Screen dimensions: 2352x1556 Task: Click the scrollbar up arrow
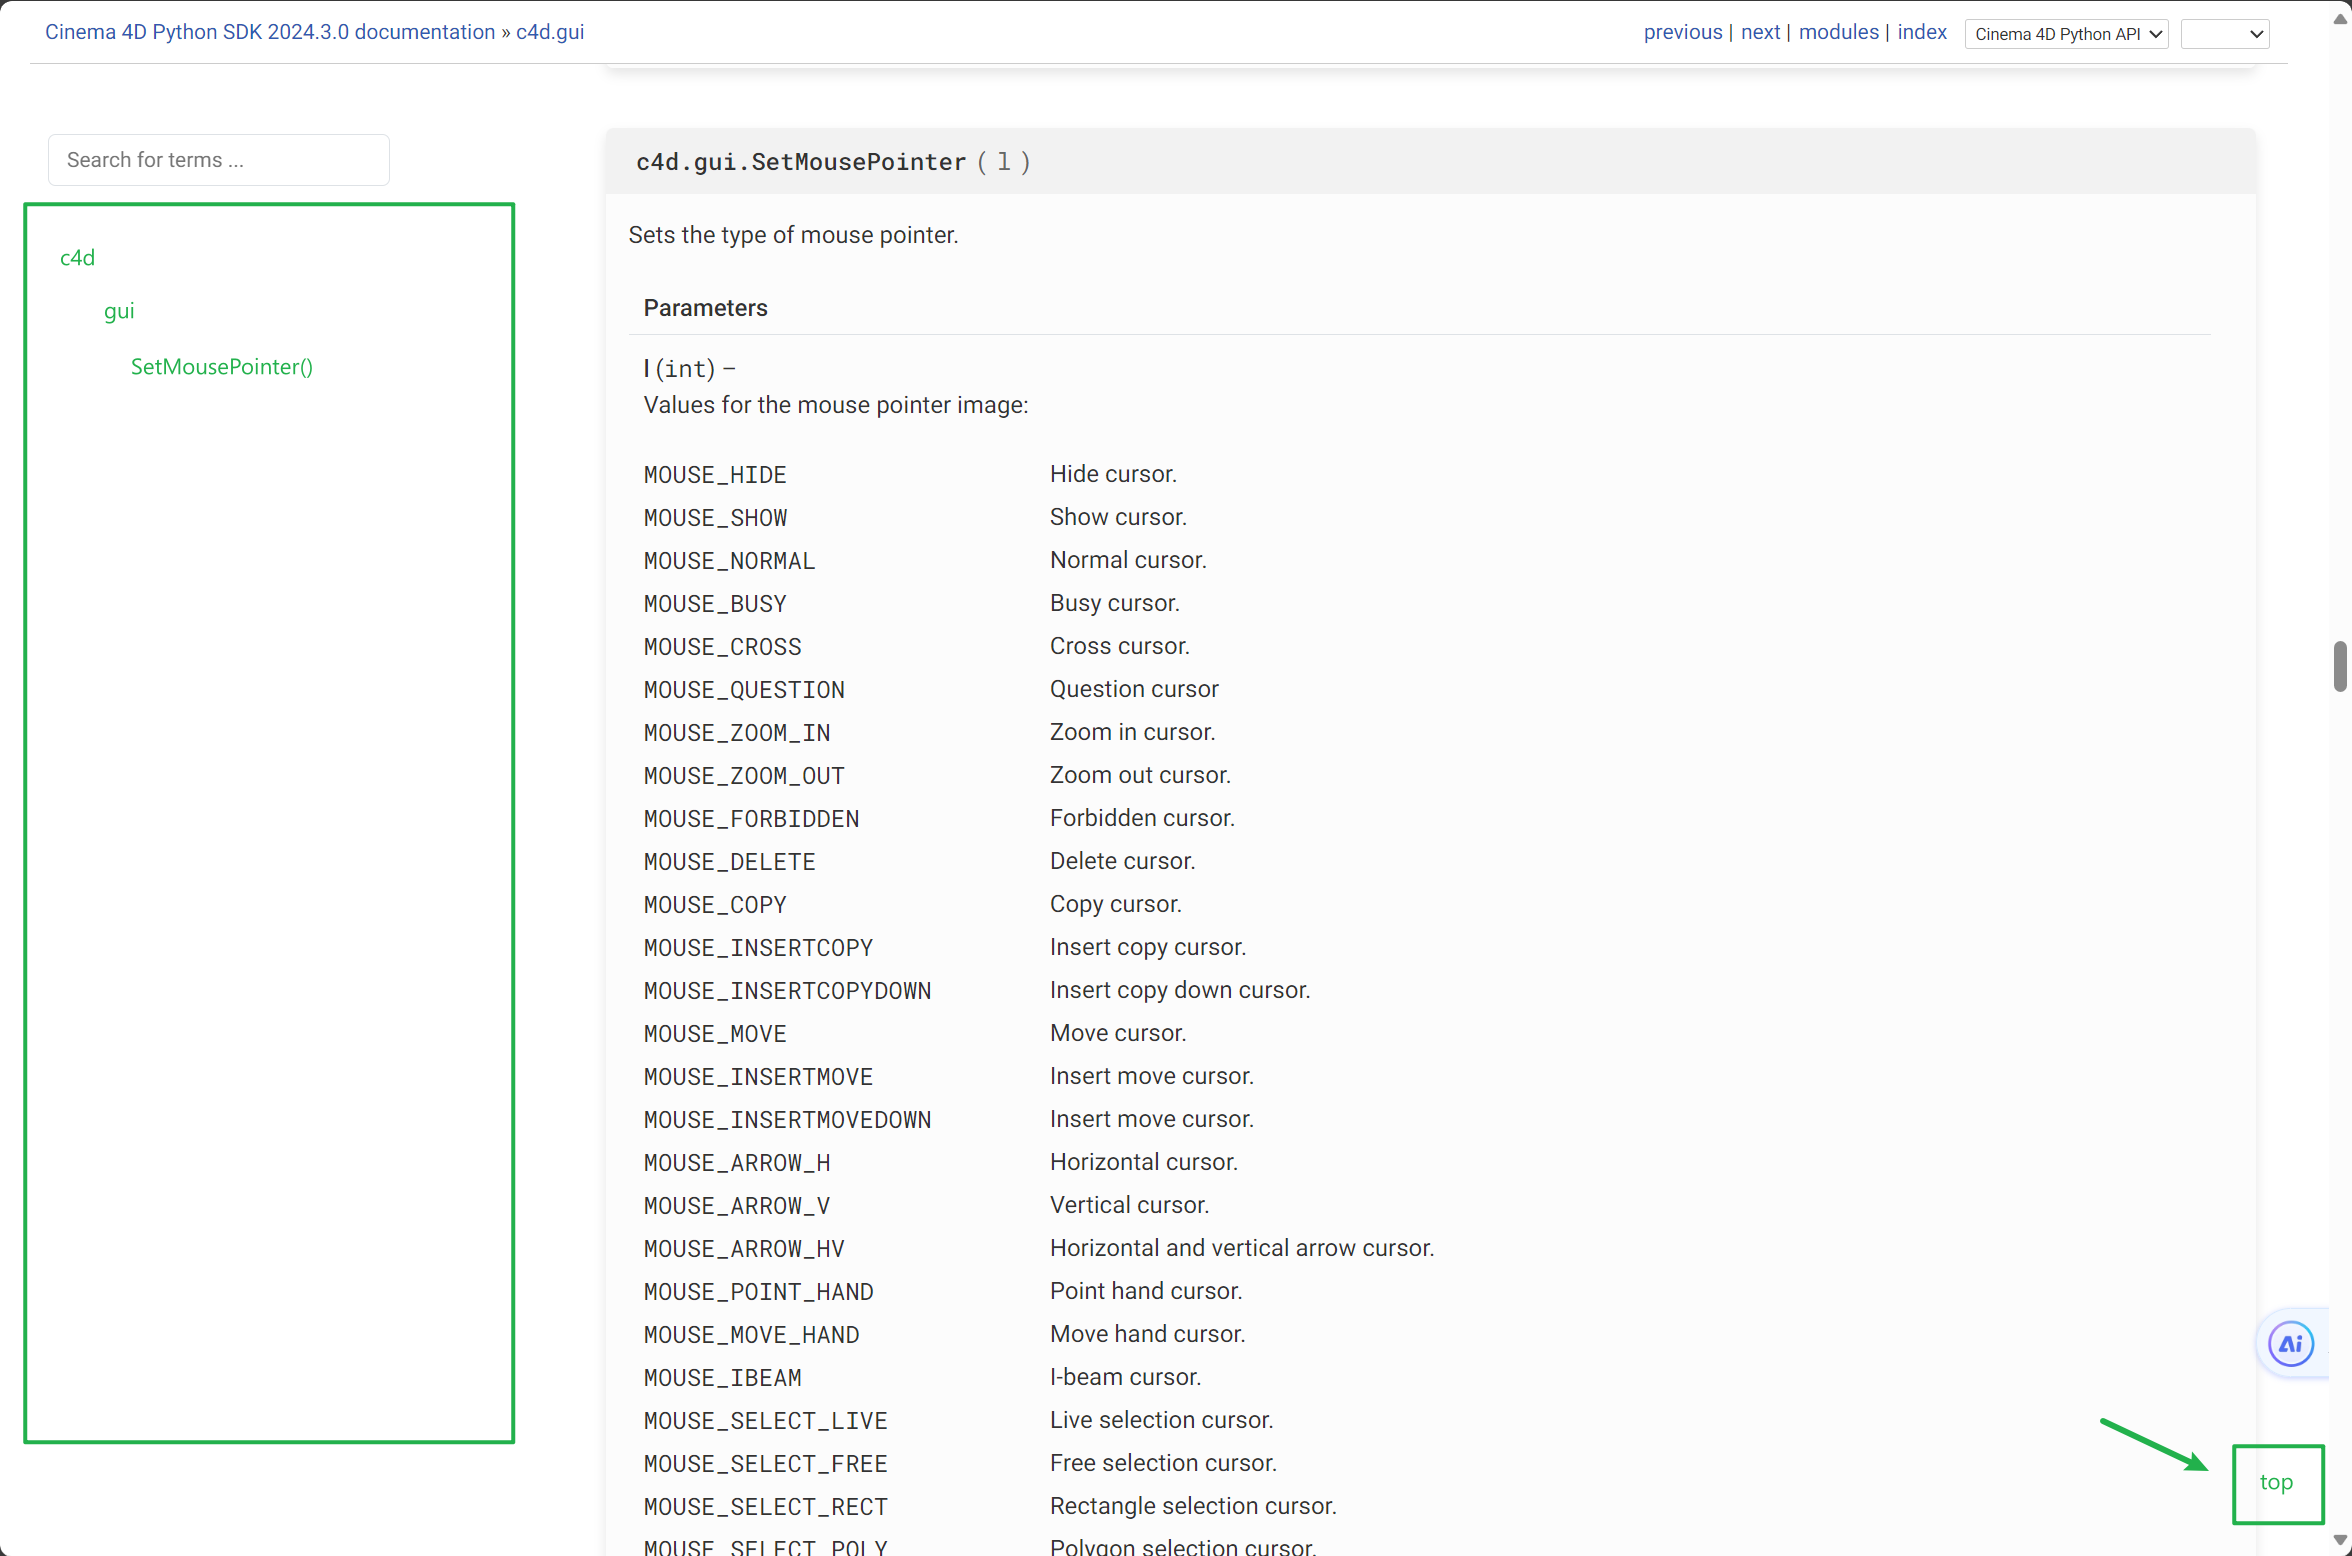2340,18
